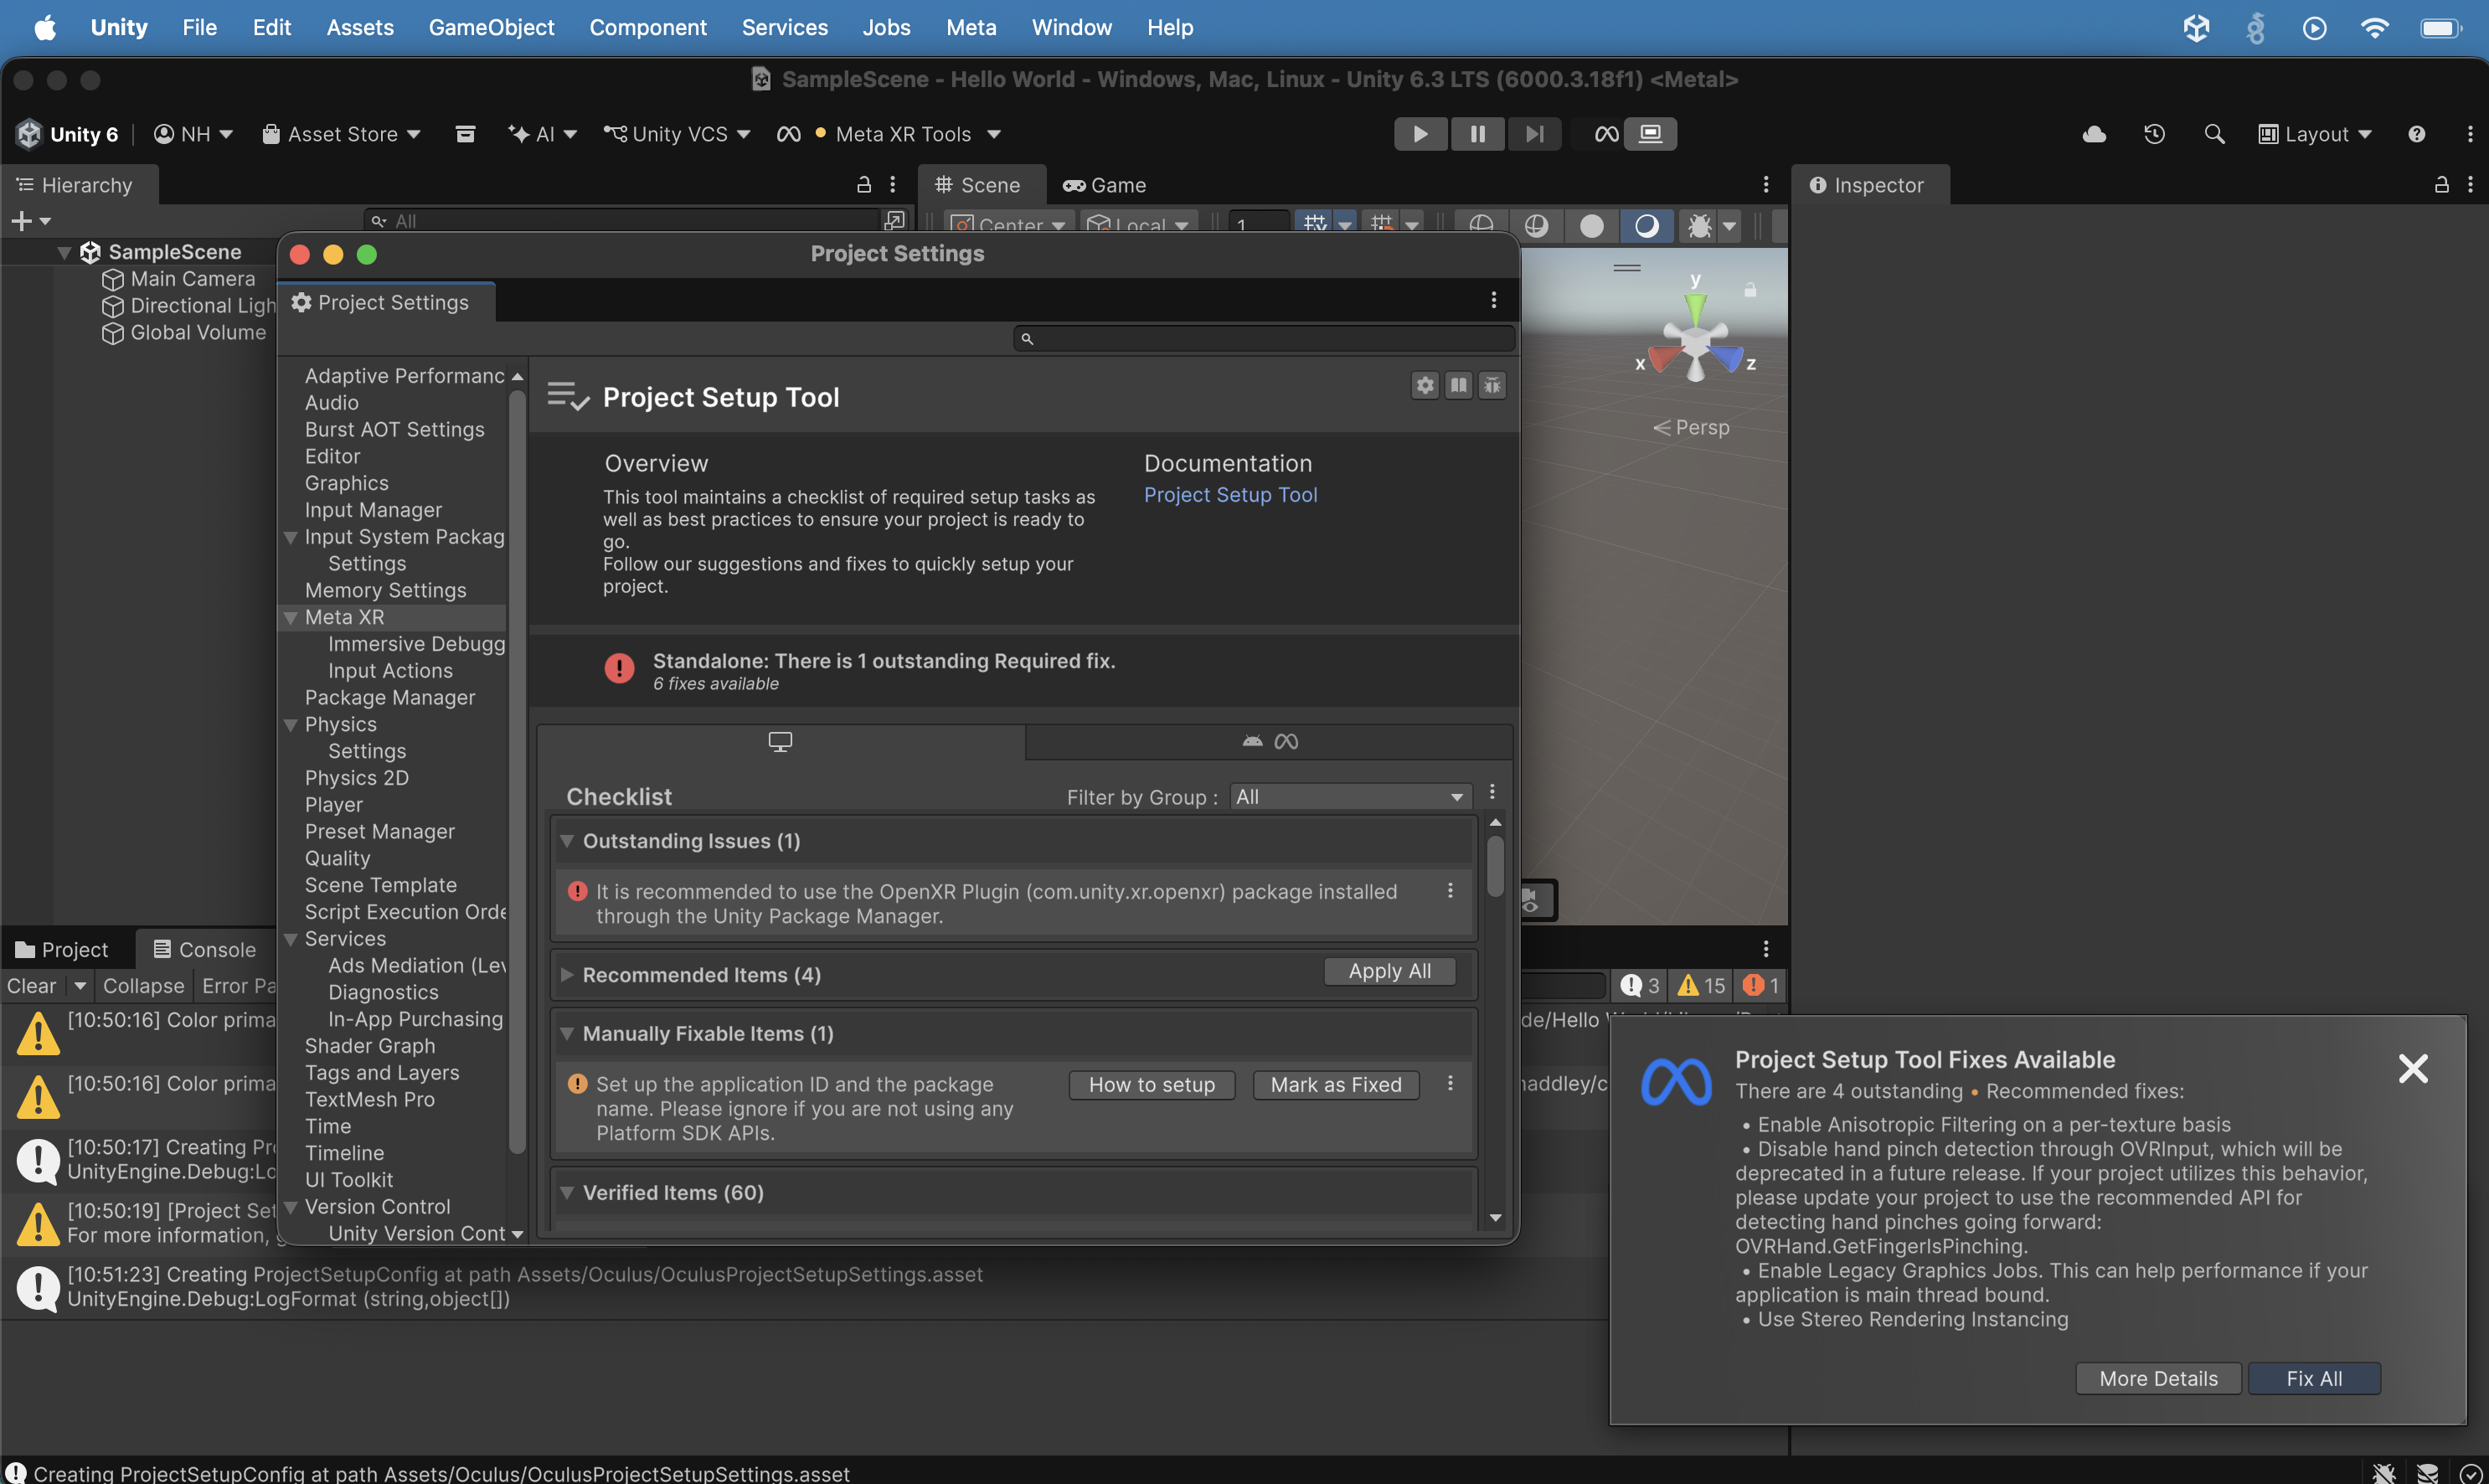Click the camera overlay icon in Scene view
This screenshot has height=1484, width=2489.
1530,901
